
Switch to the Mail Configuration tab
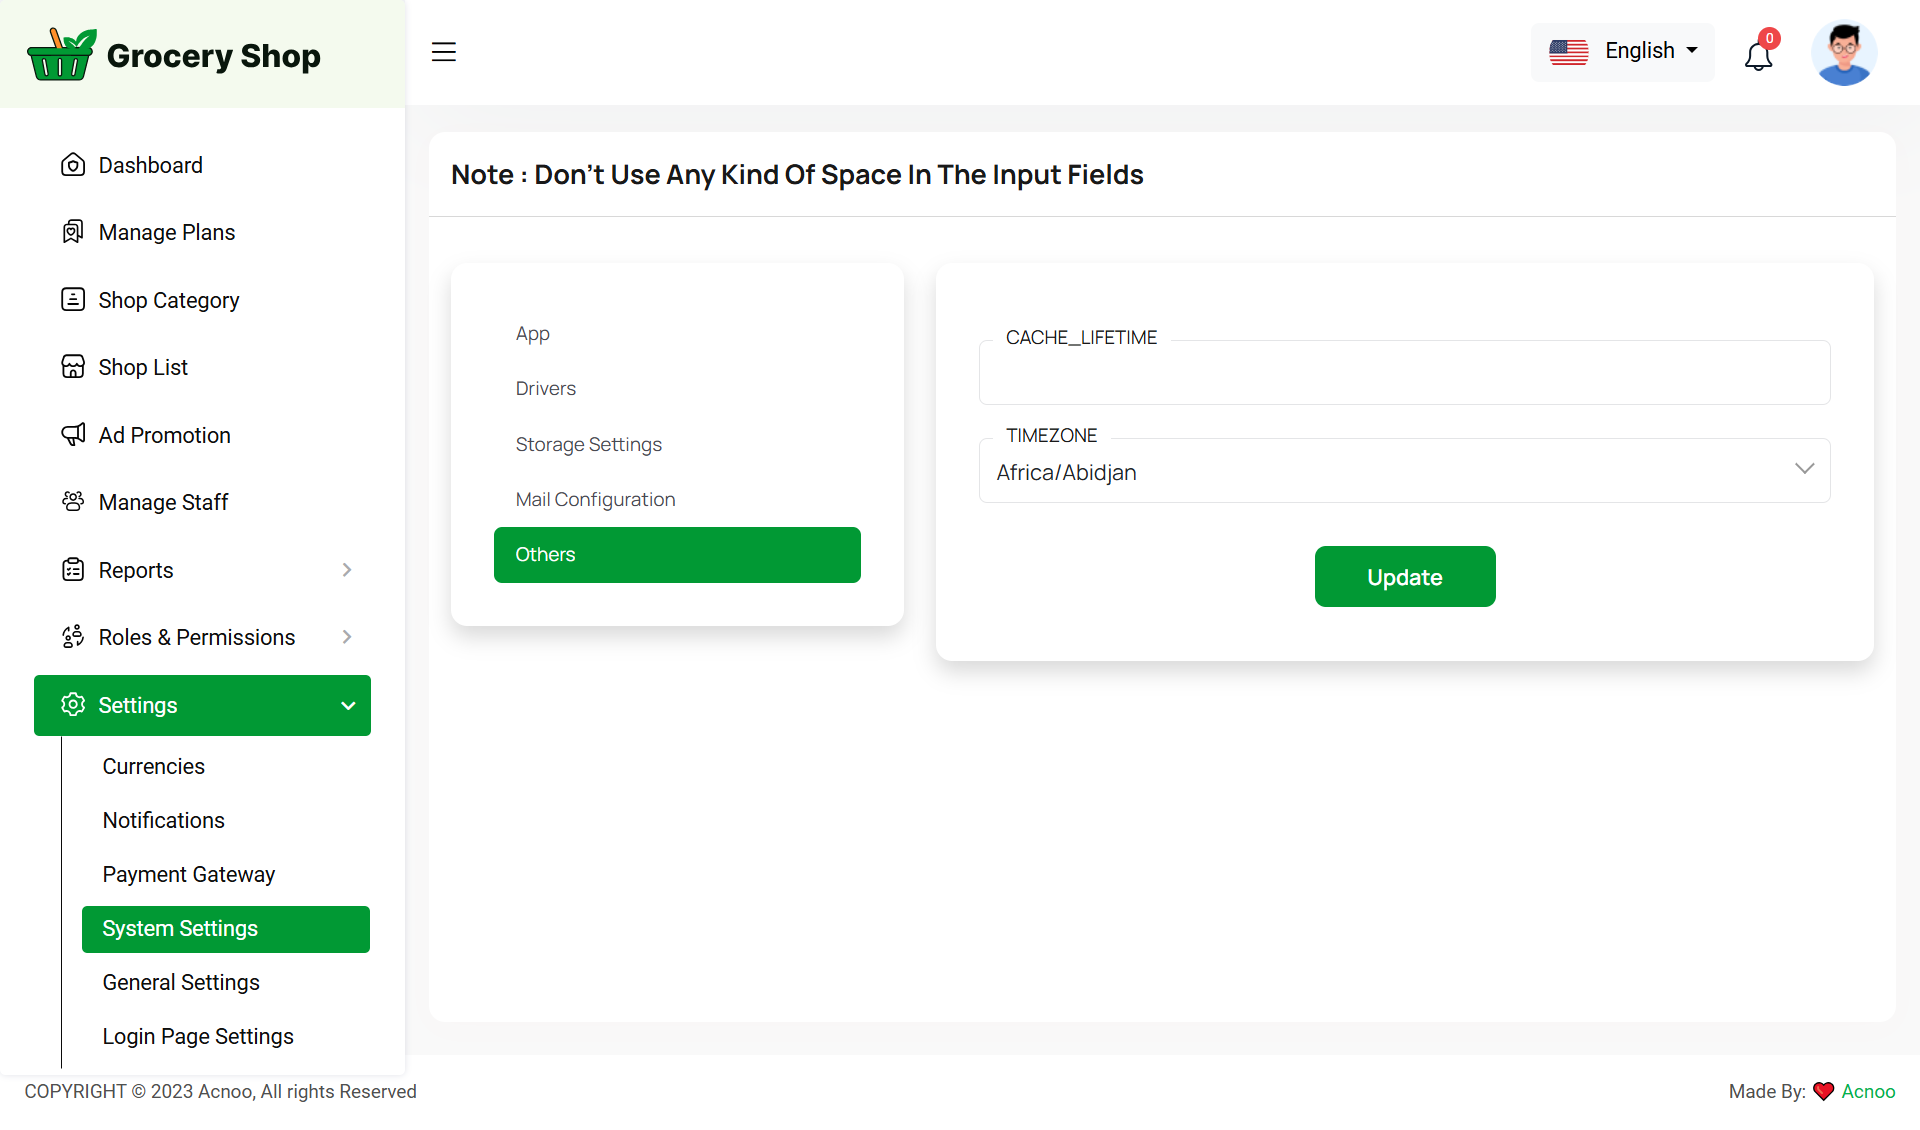pyautogui.click(x=595, y=499)
